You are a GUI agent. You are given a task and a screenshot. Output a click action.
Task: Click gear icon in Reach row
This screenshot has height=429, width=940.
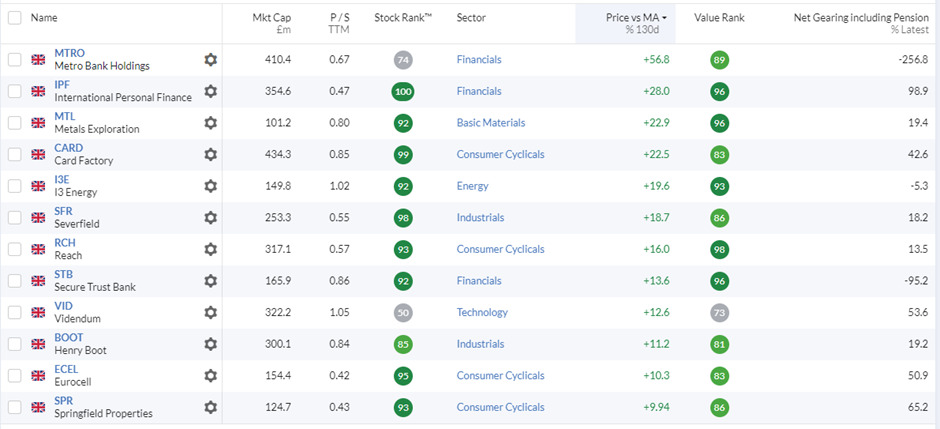point(210,249)
